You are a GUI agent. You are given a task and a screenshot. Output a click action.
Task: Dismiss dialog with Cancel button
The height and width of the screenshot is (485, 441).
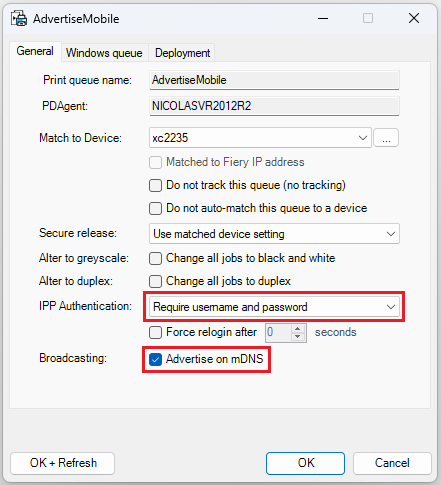392,463
